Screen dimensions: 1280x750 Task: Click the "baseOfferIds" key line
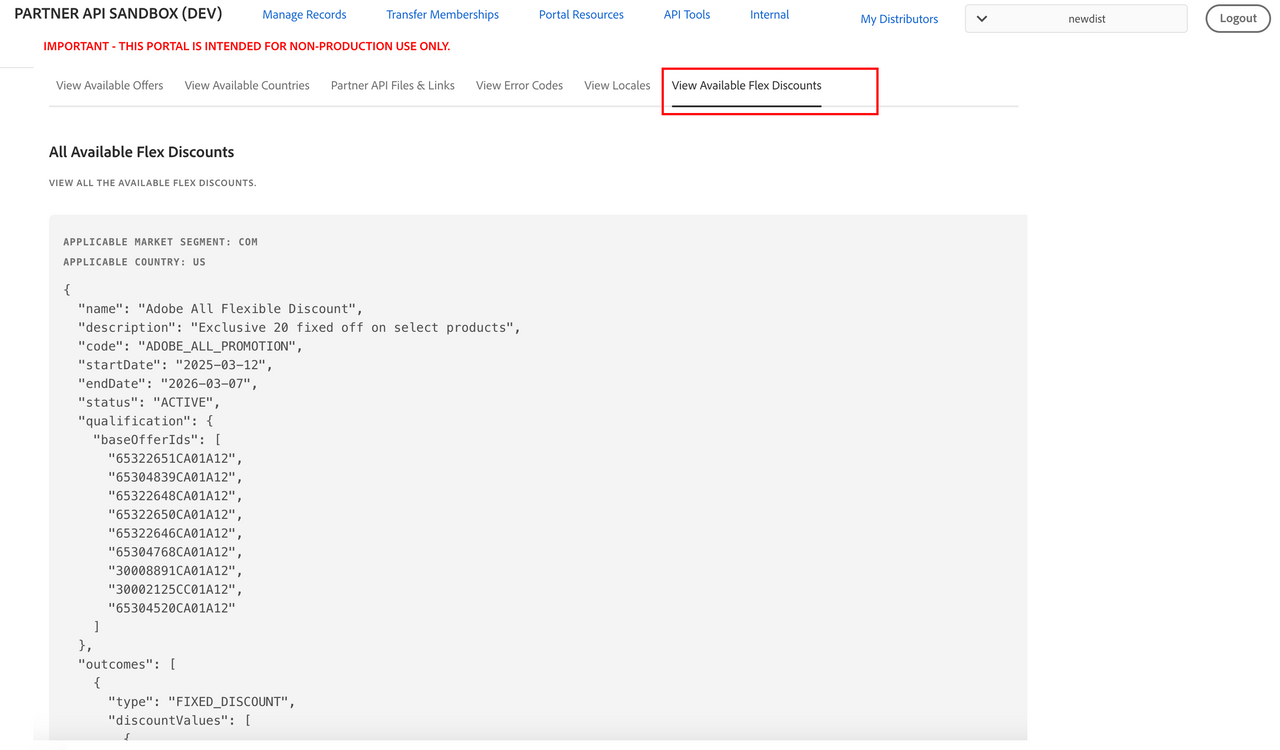tap(157, 440)
